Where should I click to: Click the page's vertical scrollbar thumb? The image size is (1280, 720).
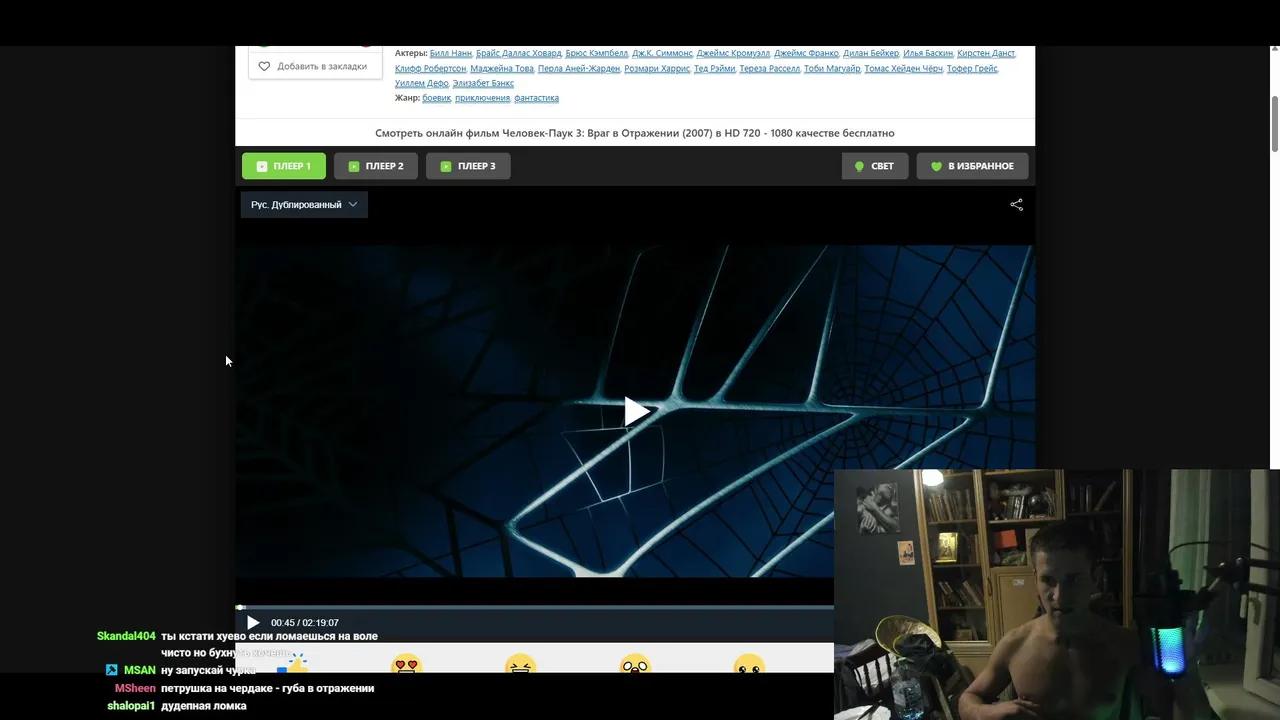tap(1275, 125)
